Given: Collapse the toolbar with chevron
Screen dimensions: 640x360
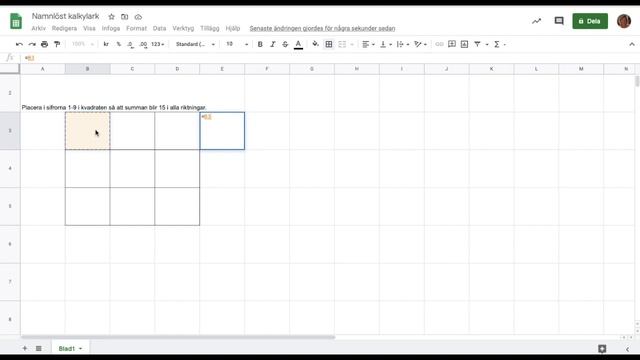Looking at the screenshot, I should (x=632, y=44).
